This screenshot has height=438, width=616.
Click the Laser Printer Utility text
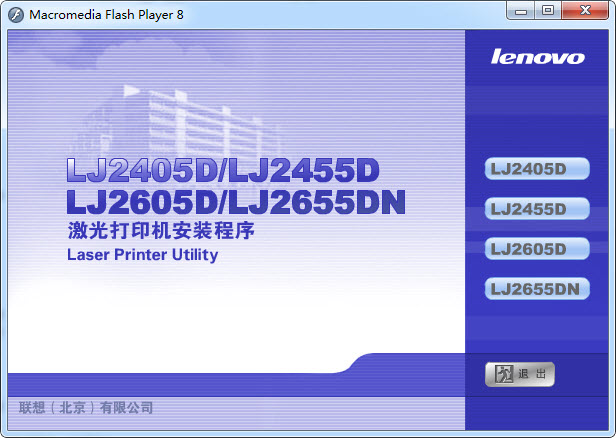tap(142, 254)
